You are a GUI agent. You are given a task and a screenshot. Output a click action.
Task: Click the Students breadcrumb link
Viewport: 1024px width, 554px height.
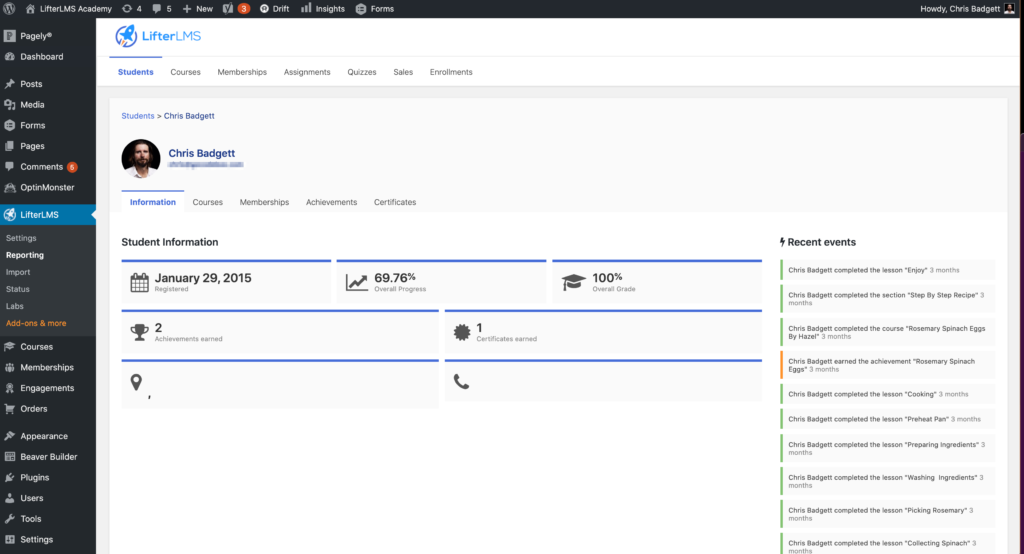138,116
